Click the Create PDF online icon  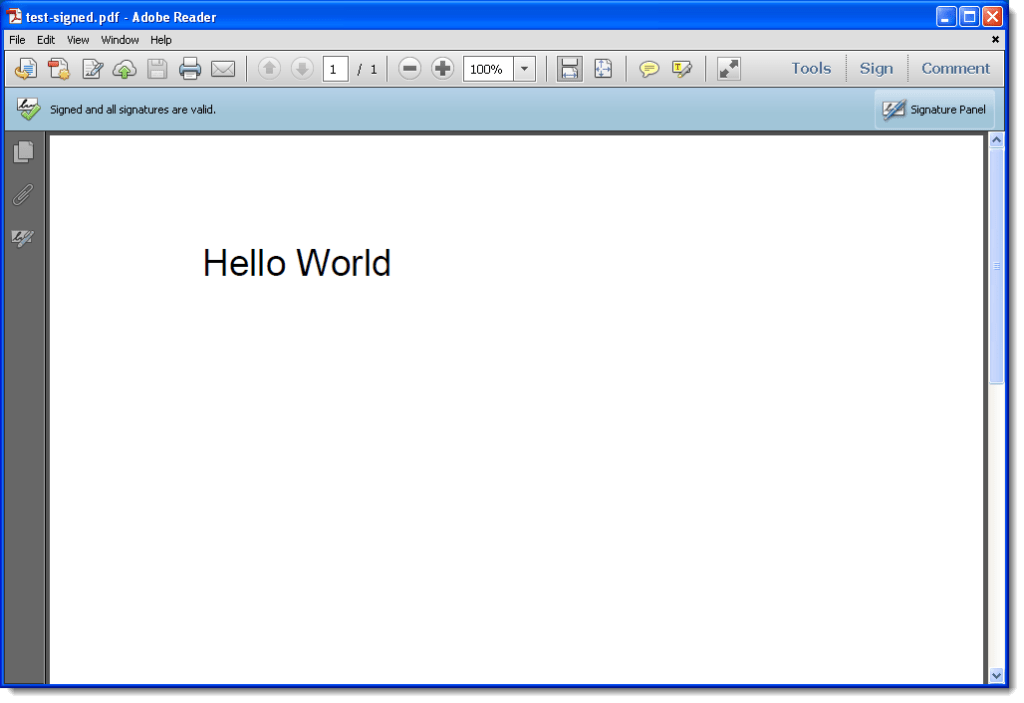pyautogui.click(x=59, y=69)
